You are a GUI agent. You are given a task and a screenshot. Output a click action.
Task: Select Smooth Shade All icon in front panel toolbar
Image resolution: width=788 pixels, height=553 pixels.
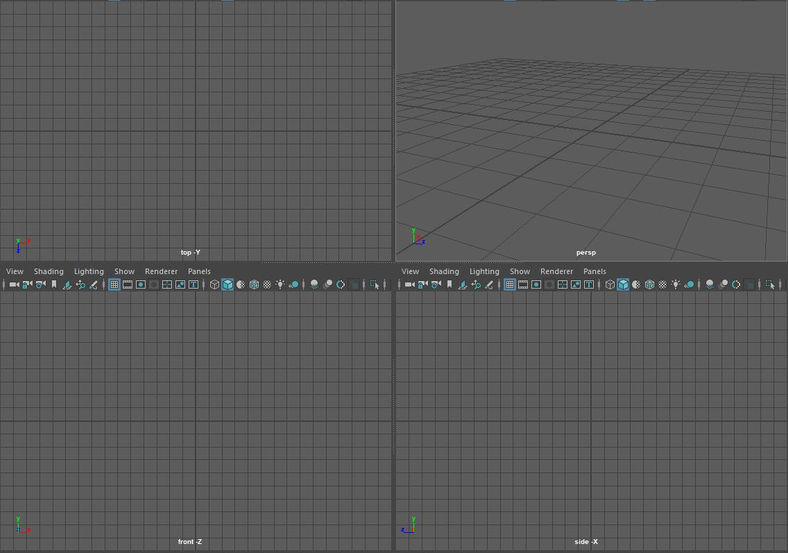pyautogui.click(x=228, y=285)
